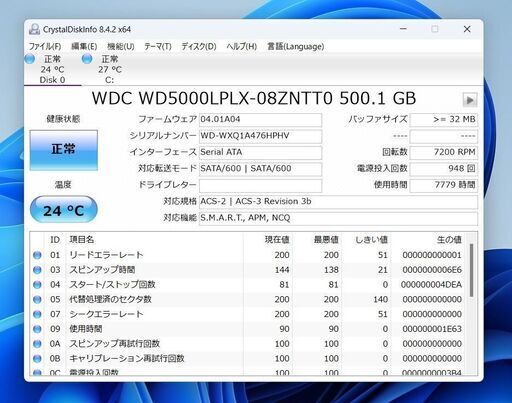Open the テーマ(T) menu
Image resolution: width=512 pixels, height=403 pixels.
[158, 46]
